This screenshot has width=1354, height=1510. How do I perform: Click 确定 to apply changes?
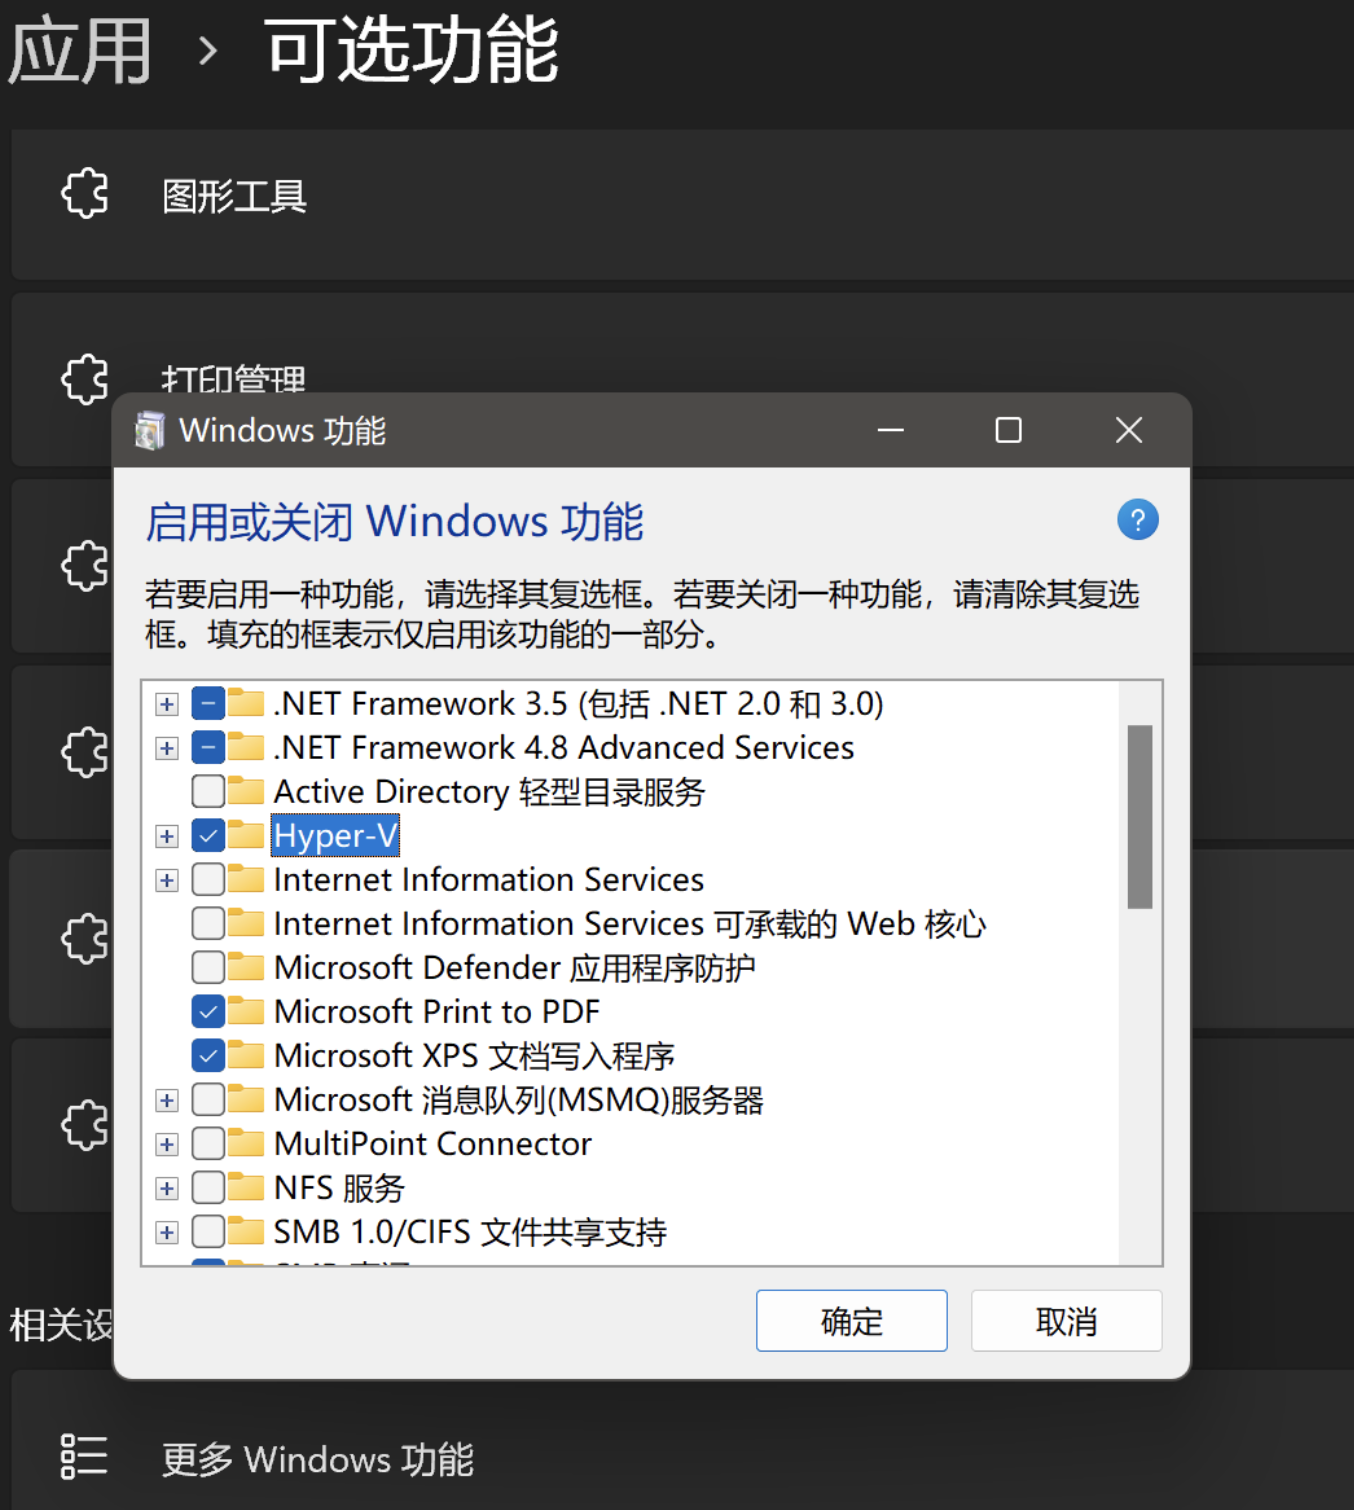[851, 1321]
